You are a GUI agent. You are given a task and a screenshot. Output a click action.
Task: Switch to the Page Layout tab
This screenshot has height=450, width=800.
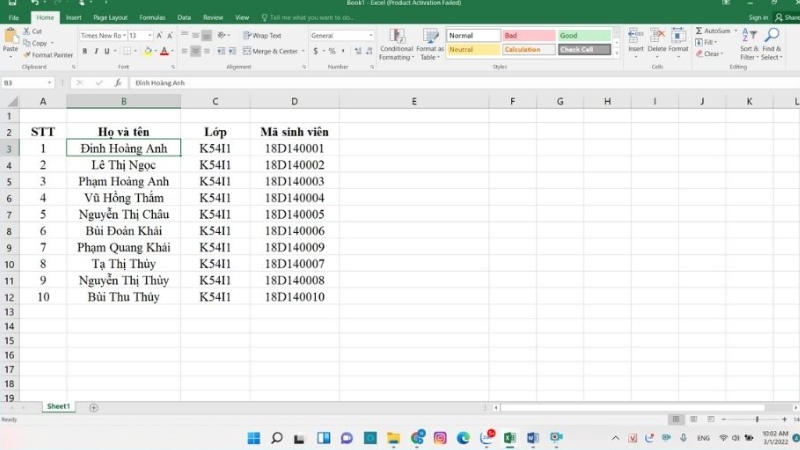coord(110,18)
